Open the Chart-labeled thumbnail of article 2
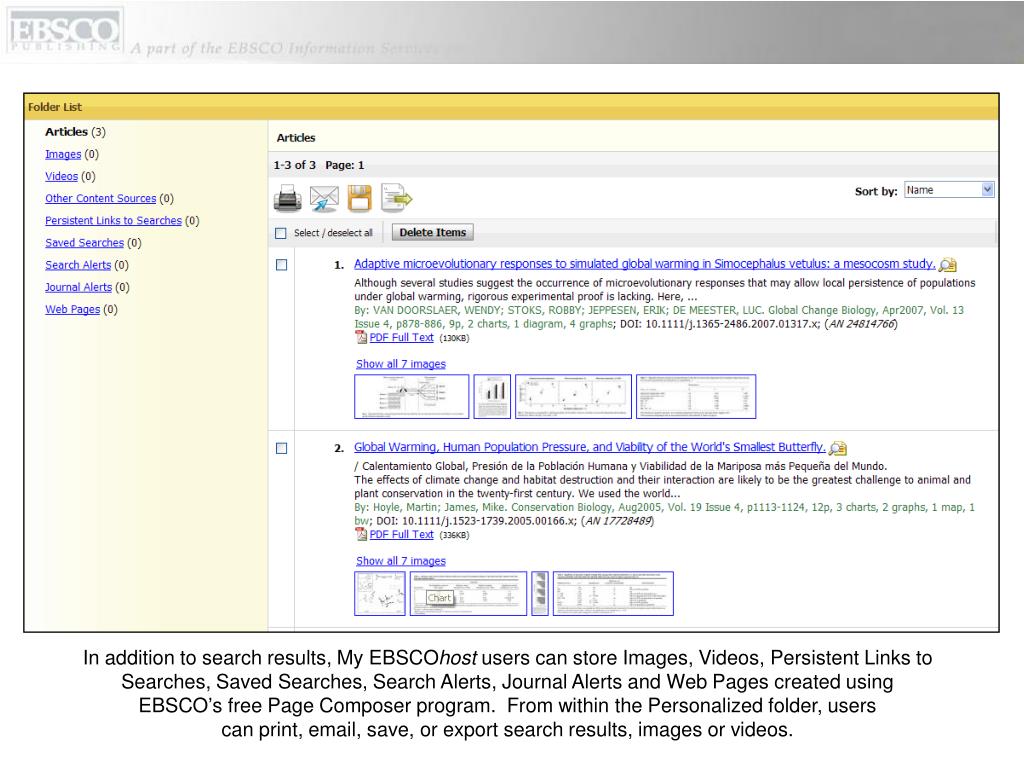The image size is (1024, 768). (x=468, y=594)
